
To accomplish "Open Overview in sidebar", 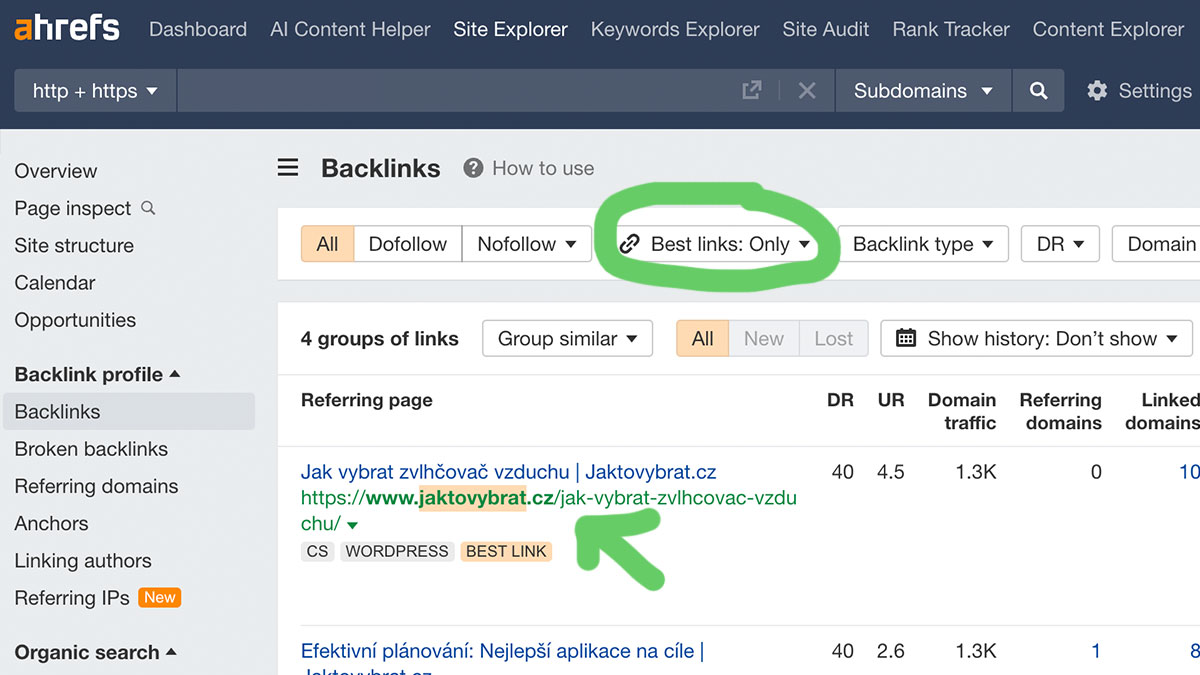I will click(56, 171).
